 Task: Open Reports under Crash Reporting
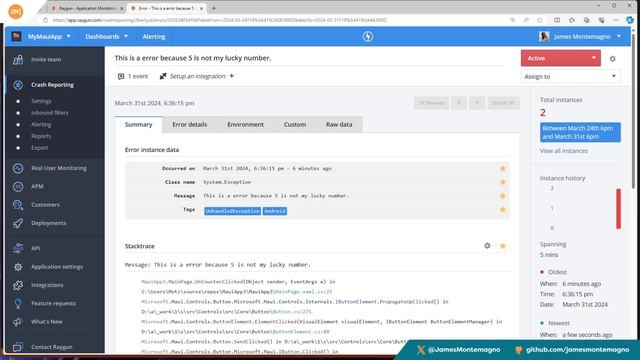[41, 136]
